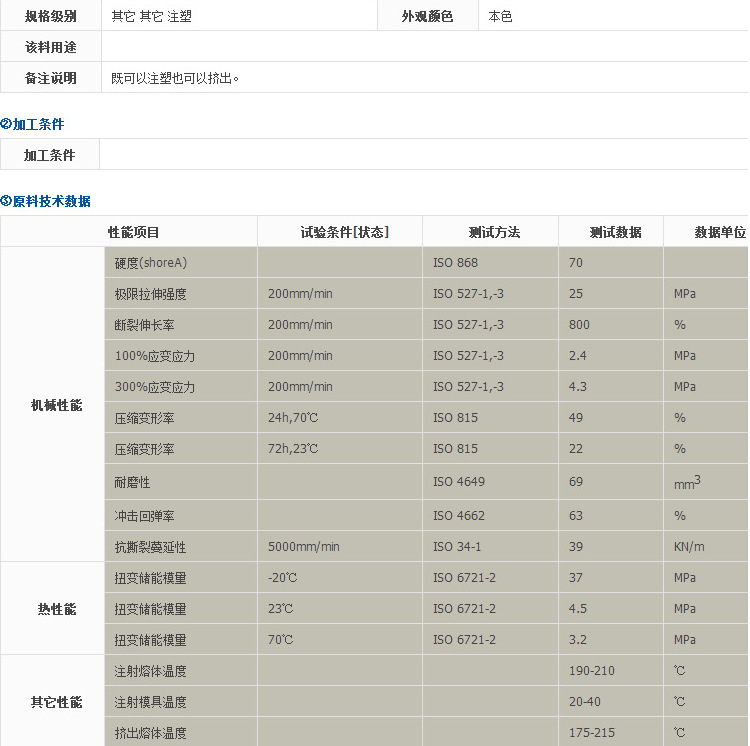This screenshot has height=746, width=750.
Task: Click the 72h,23℃ test condition
Action: pyautogui.click(x=293, y=449)
